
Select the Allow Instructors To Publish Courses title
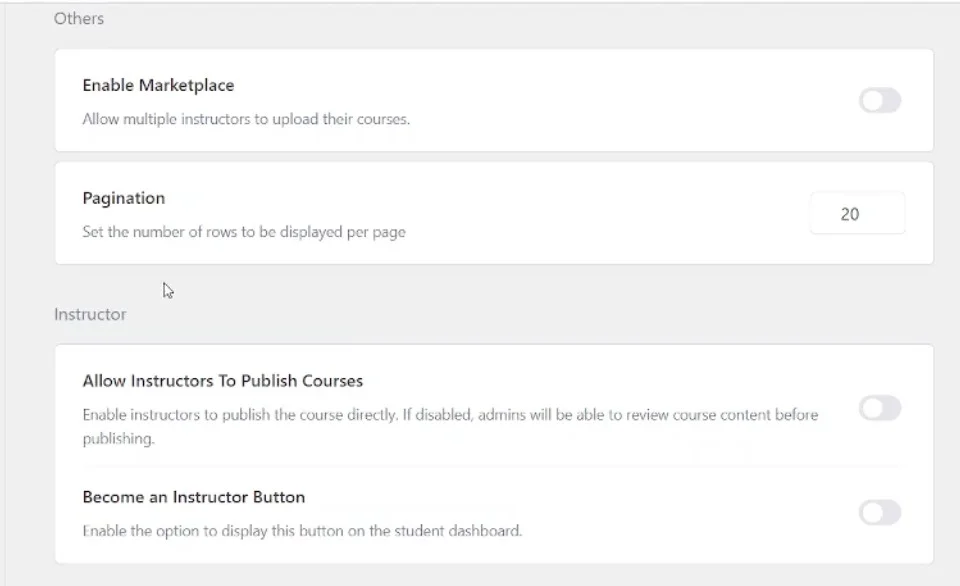(222, 380)
